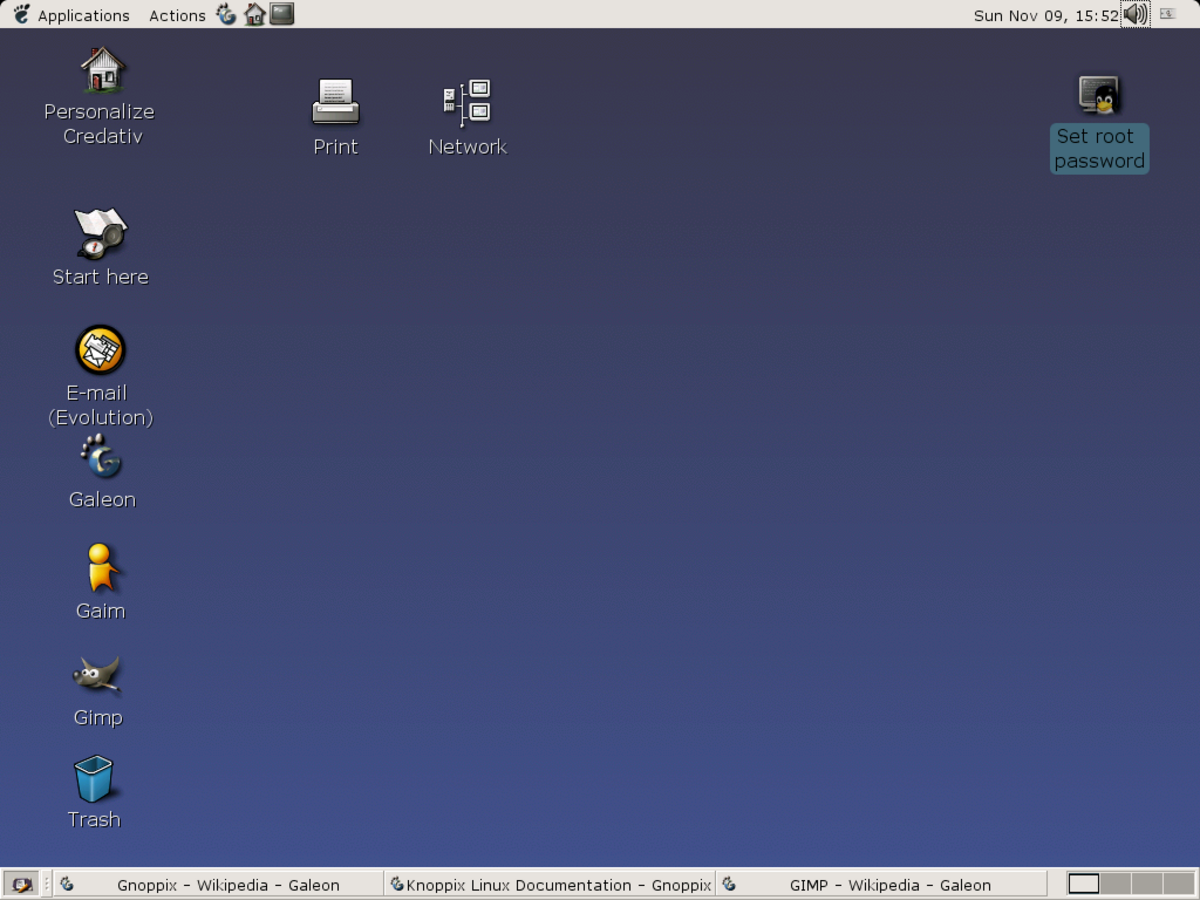
Task: Click the Galeon launcher in top panel
Action: [x=227, y=15]
